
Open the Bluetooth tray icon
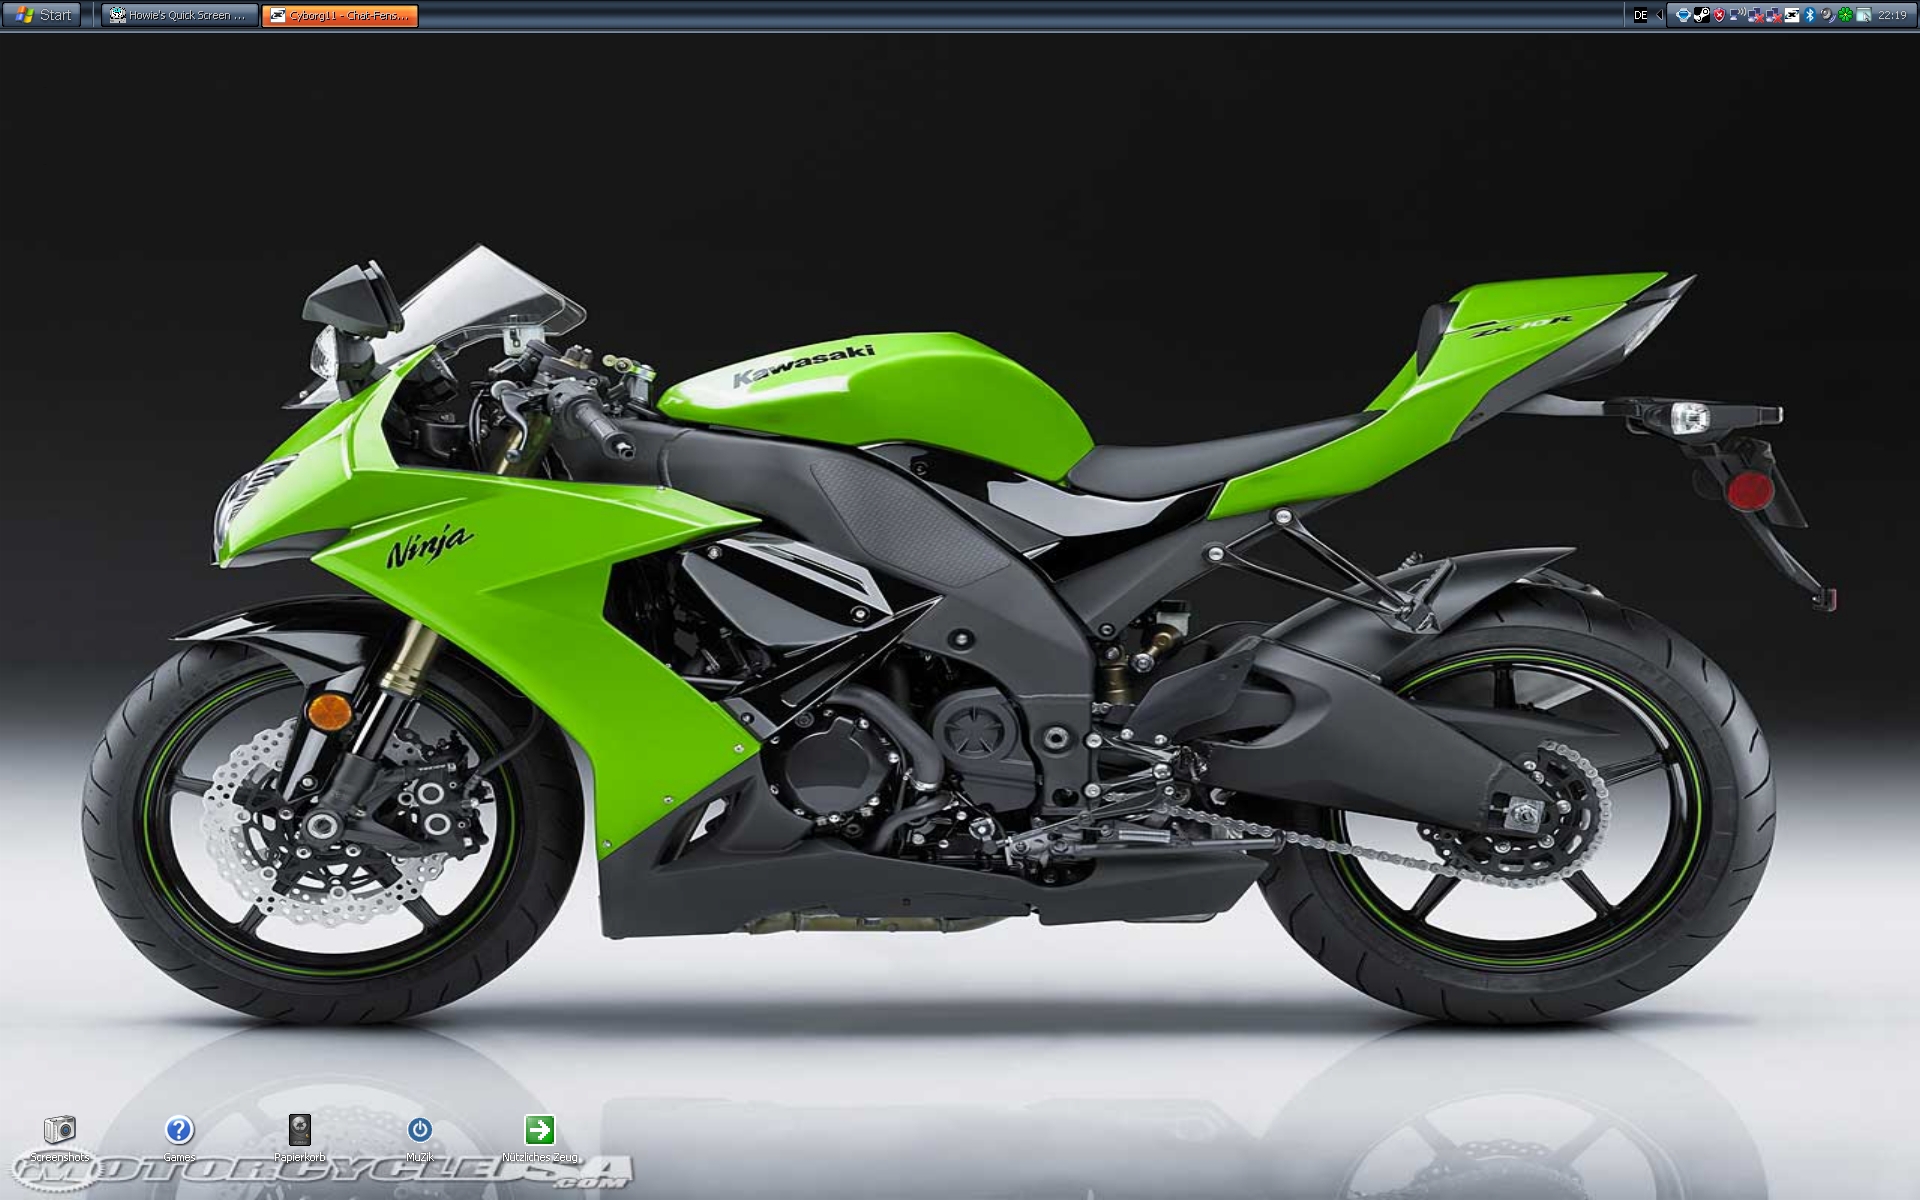point(1809,15)
